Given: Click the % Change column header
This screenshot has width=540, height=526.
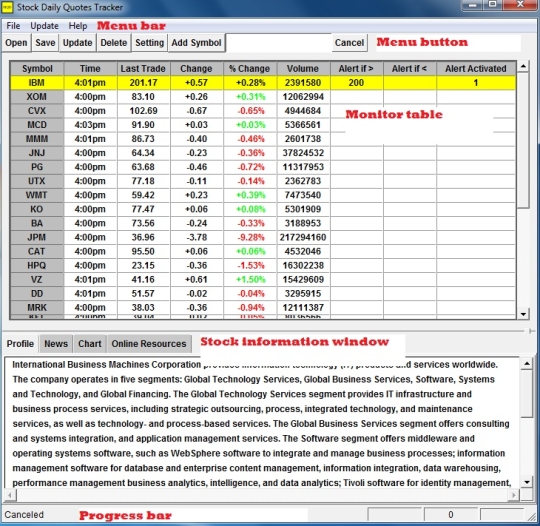Looking at the screenshot, I should click(x=250, y=69).
